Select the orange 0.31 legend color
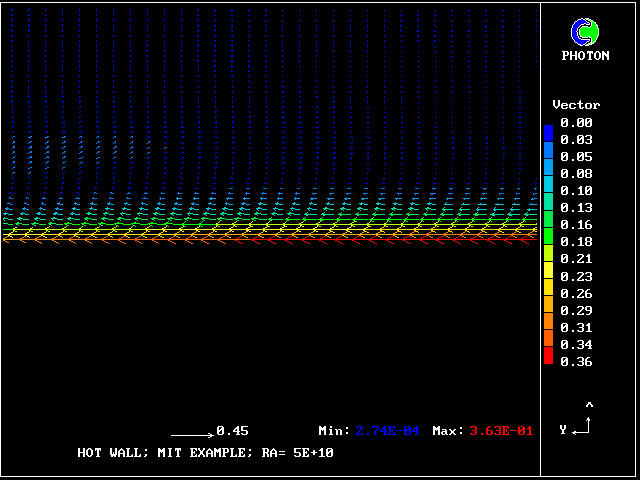 click(548, 319)
